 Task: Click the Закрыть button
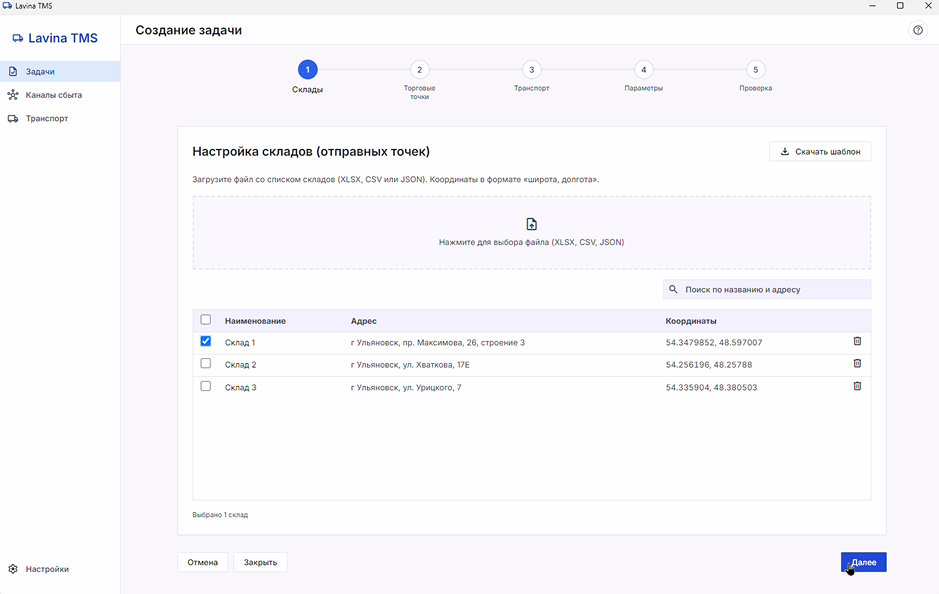point(260,562)
